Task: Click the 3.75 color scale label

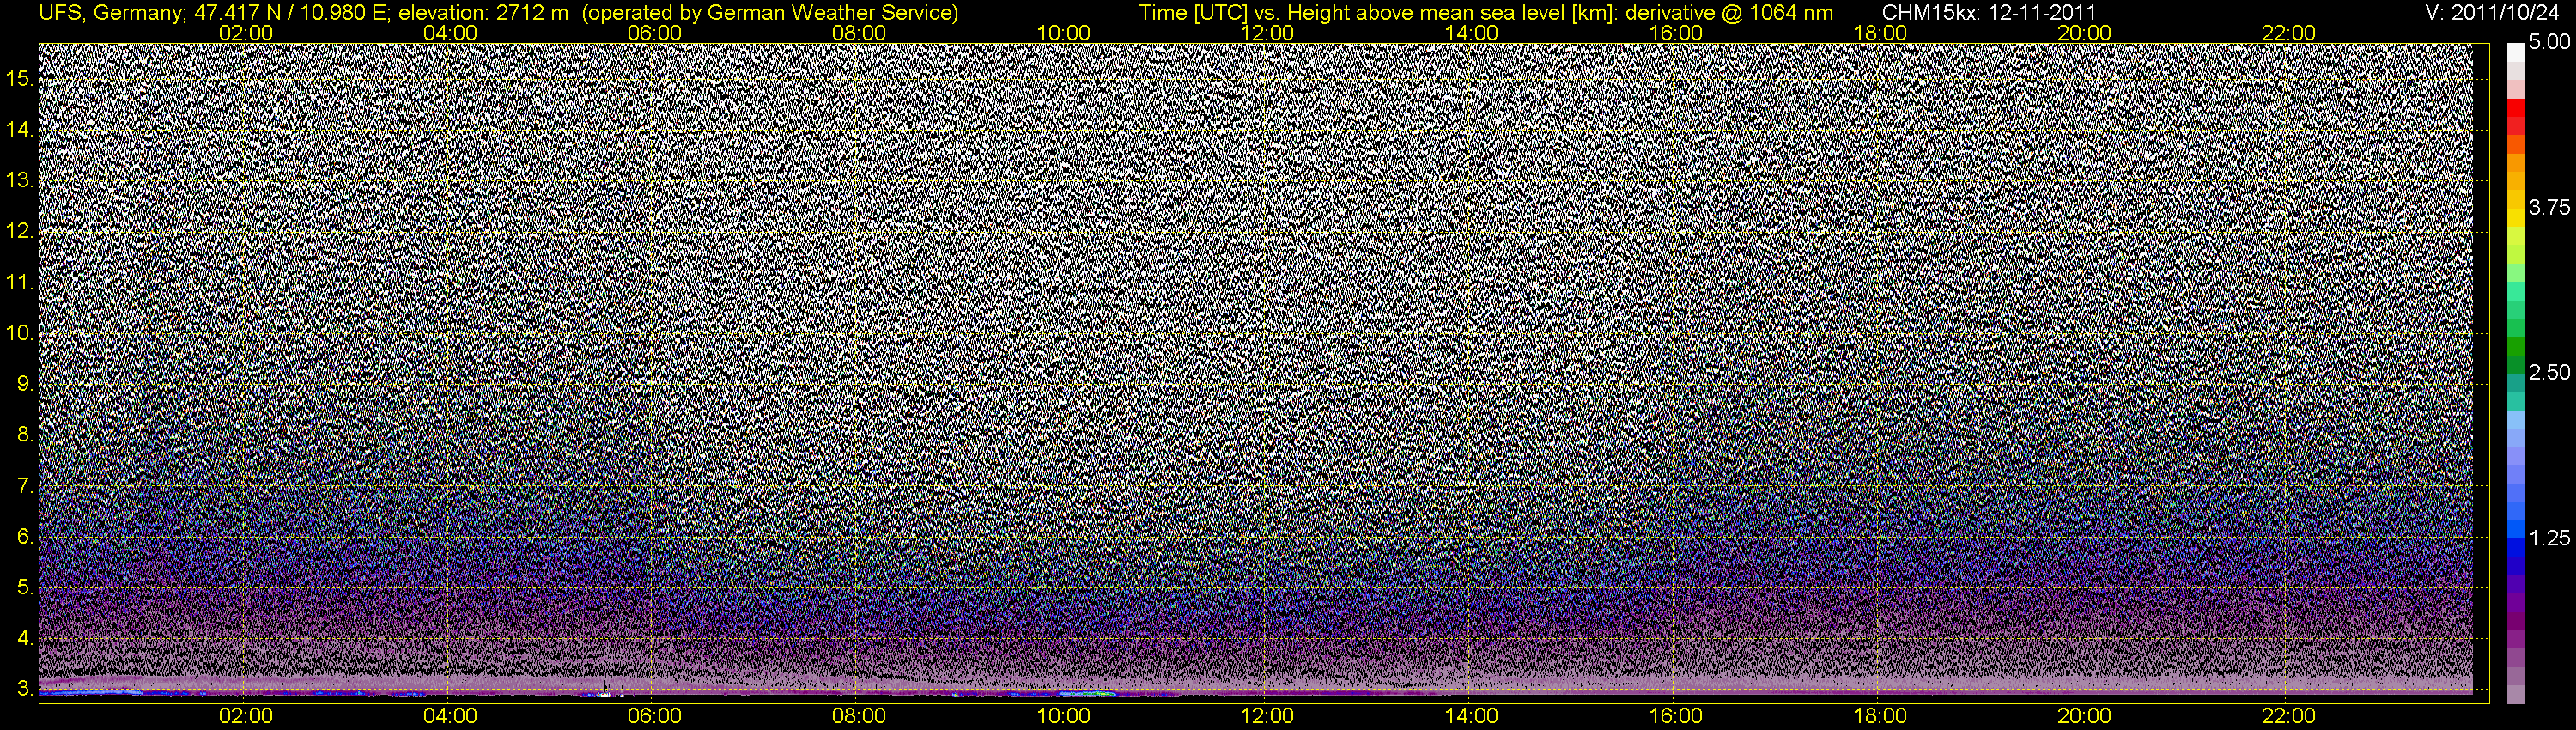Action: click(x=2549, y=208)
